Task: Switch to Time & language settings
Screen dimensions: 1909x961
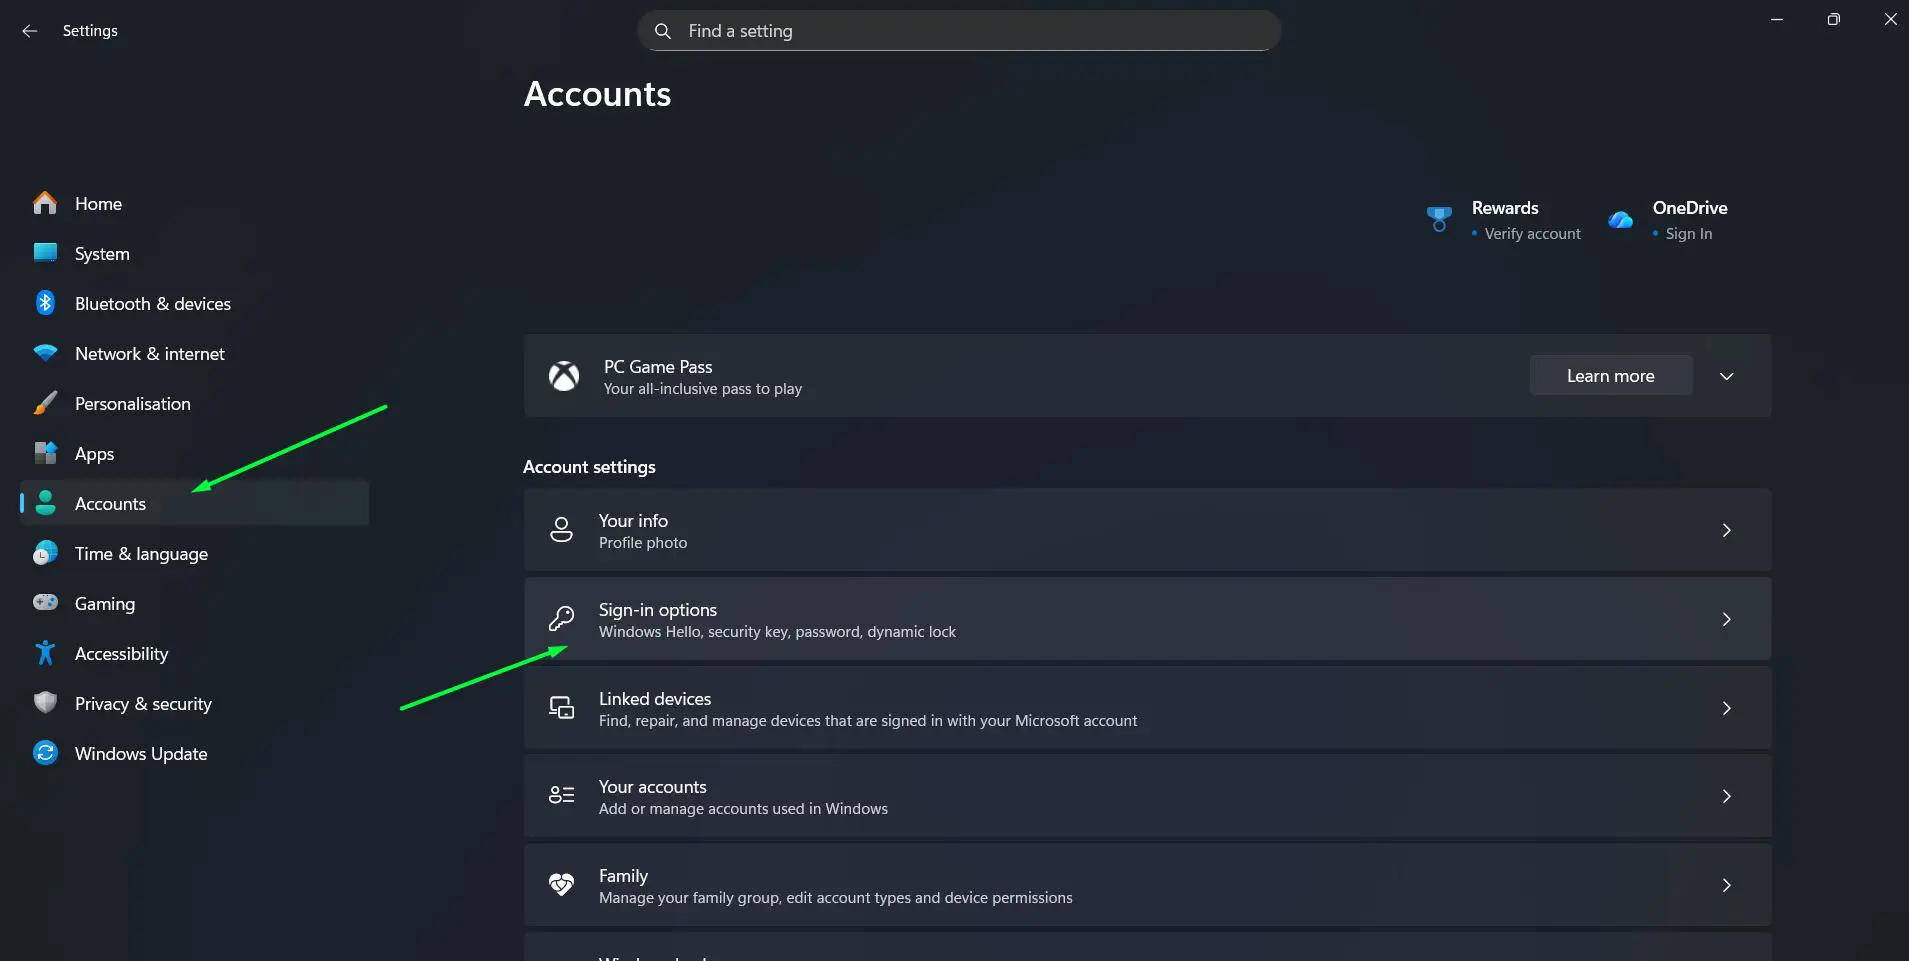Action: pyautogui.click(x=141, y=553)
